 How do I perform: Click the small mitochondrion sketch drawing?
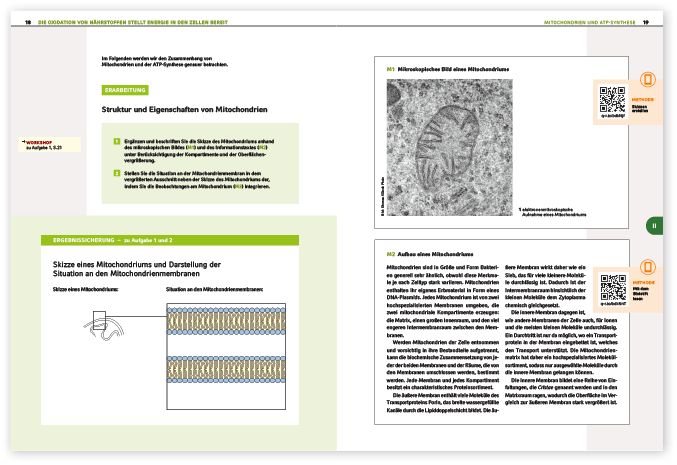click(104, 328)
